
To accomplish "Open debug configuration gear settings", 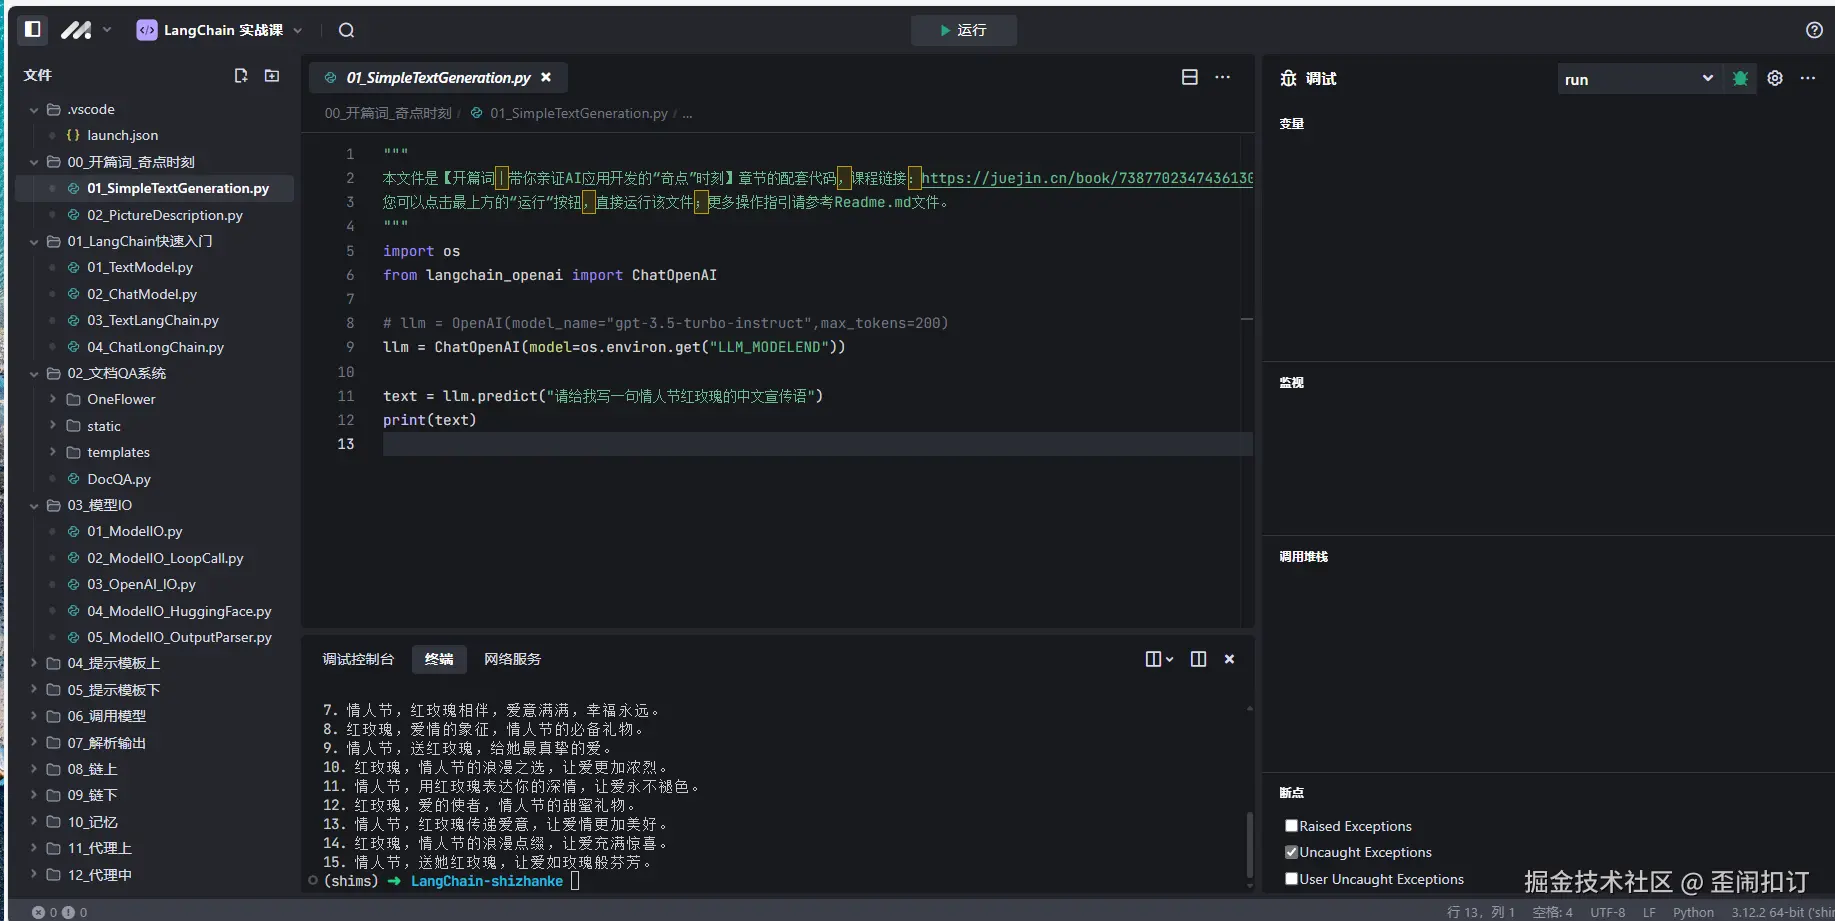I will coord(1775,78).
